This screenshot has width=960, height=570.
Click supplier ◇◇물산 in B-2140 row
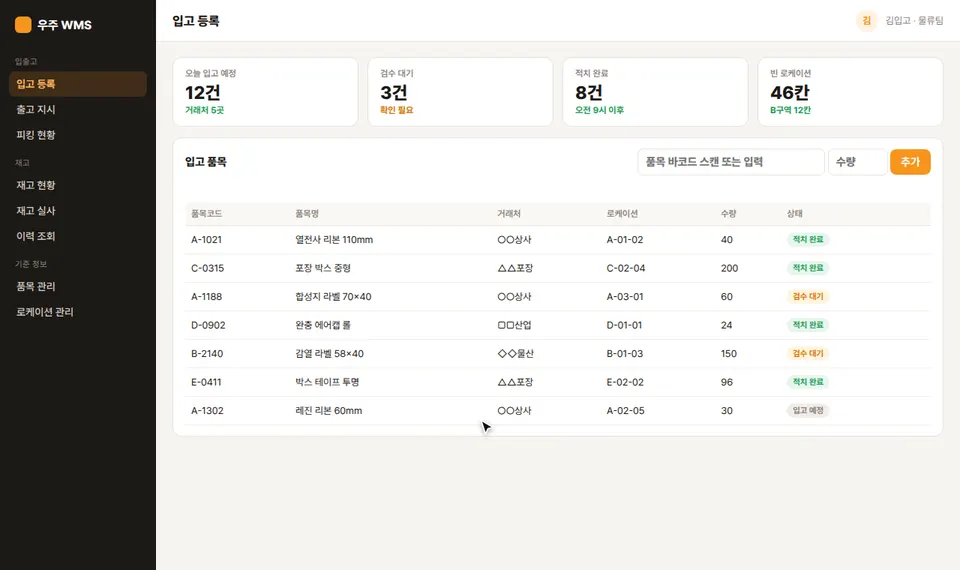tap(516, 354)
